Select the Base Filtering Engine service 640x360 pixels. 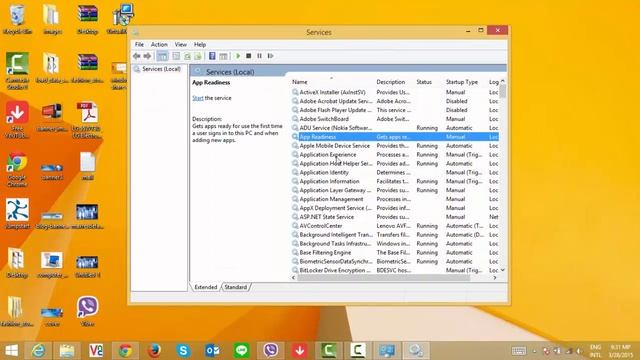coord(395,253)
